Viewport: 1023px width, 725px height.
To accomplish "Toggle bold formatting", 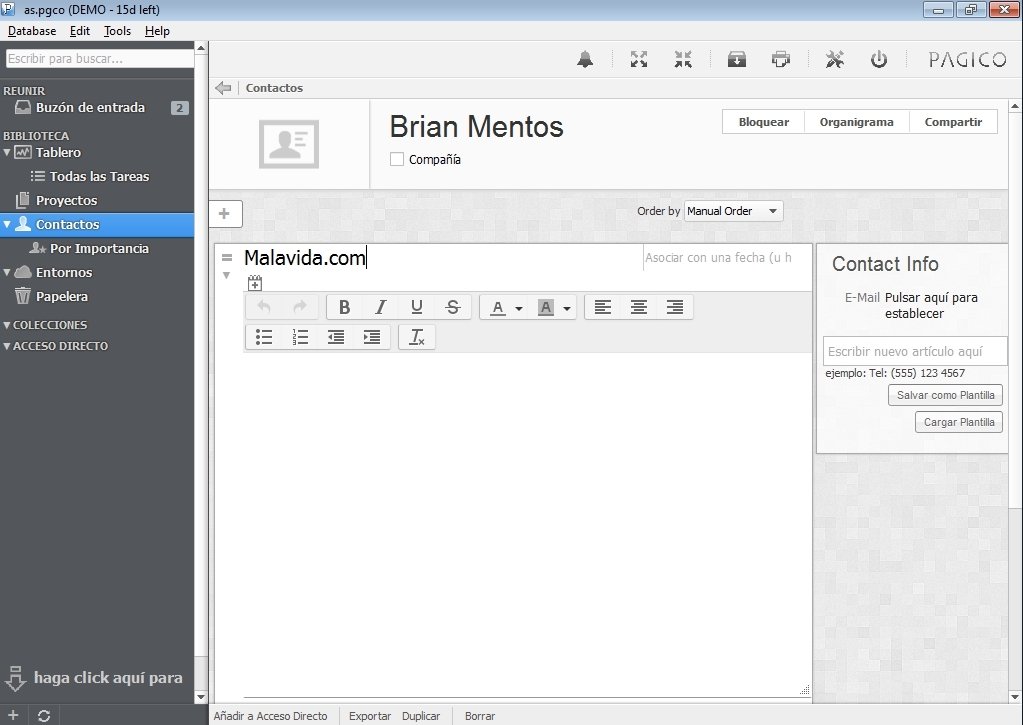I will 344,307.
